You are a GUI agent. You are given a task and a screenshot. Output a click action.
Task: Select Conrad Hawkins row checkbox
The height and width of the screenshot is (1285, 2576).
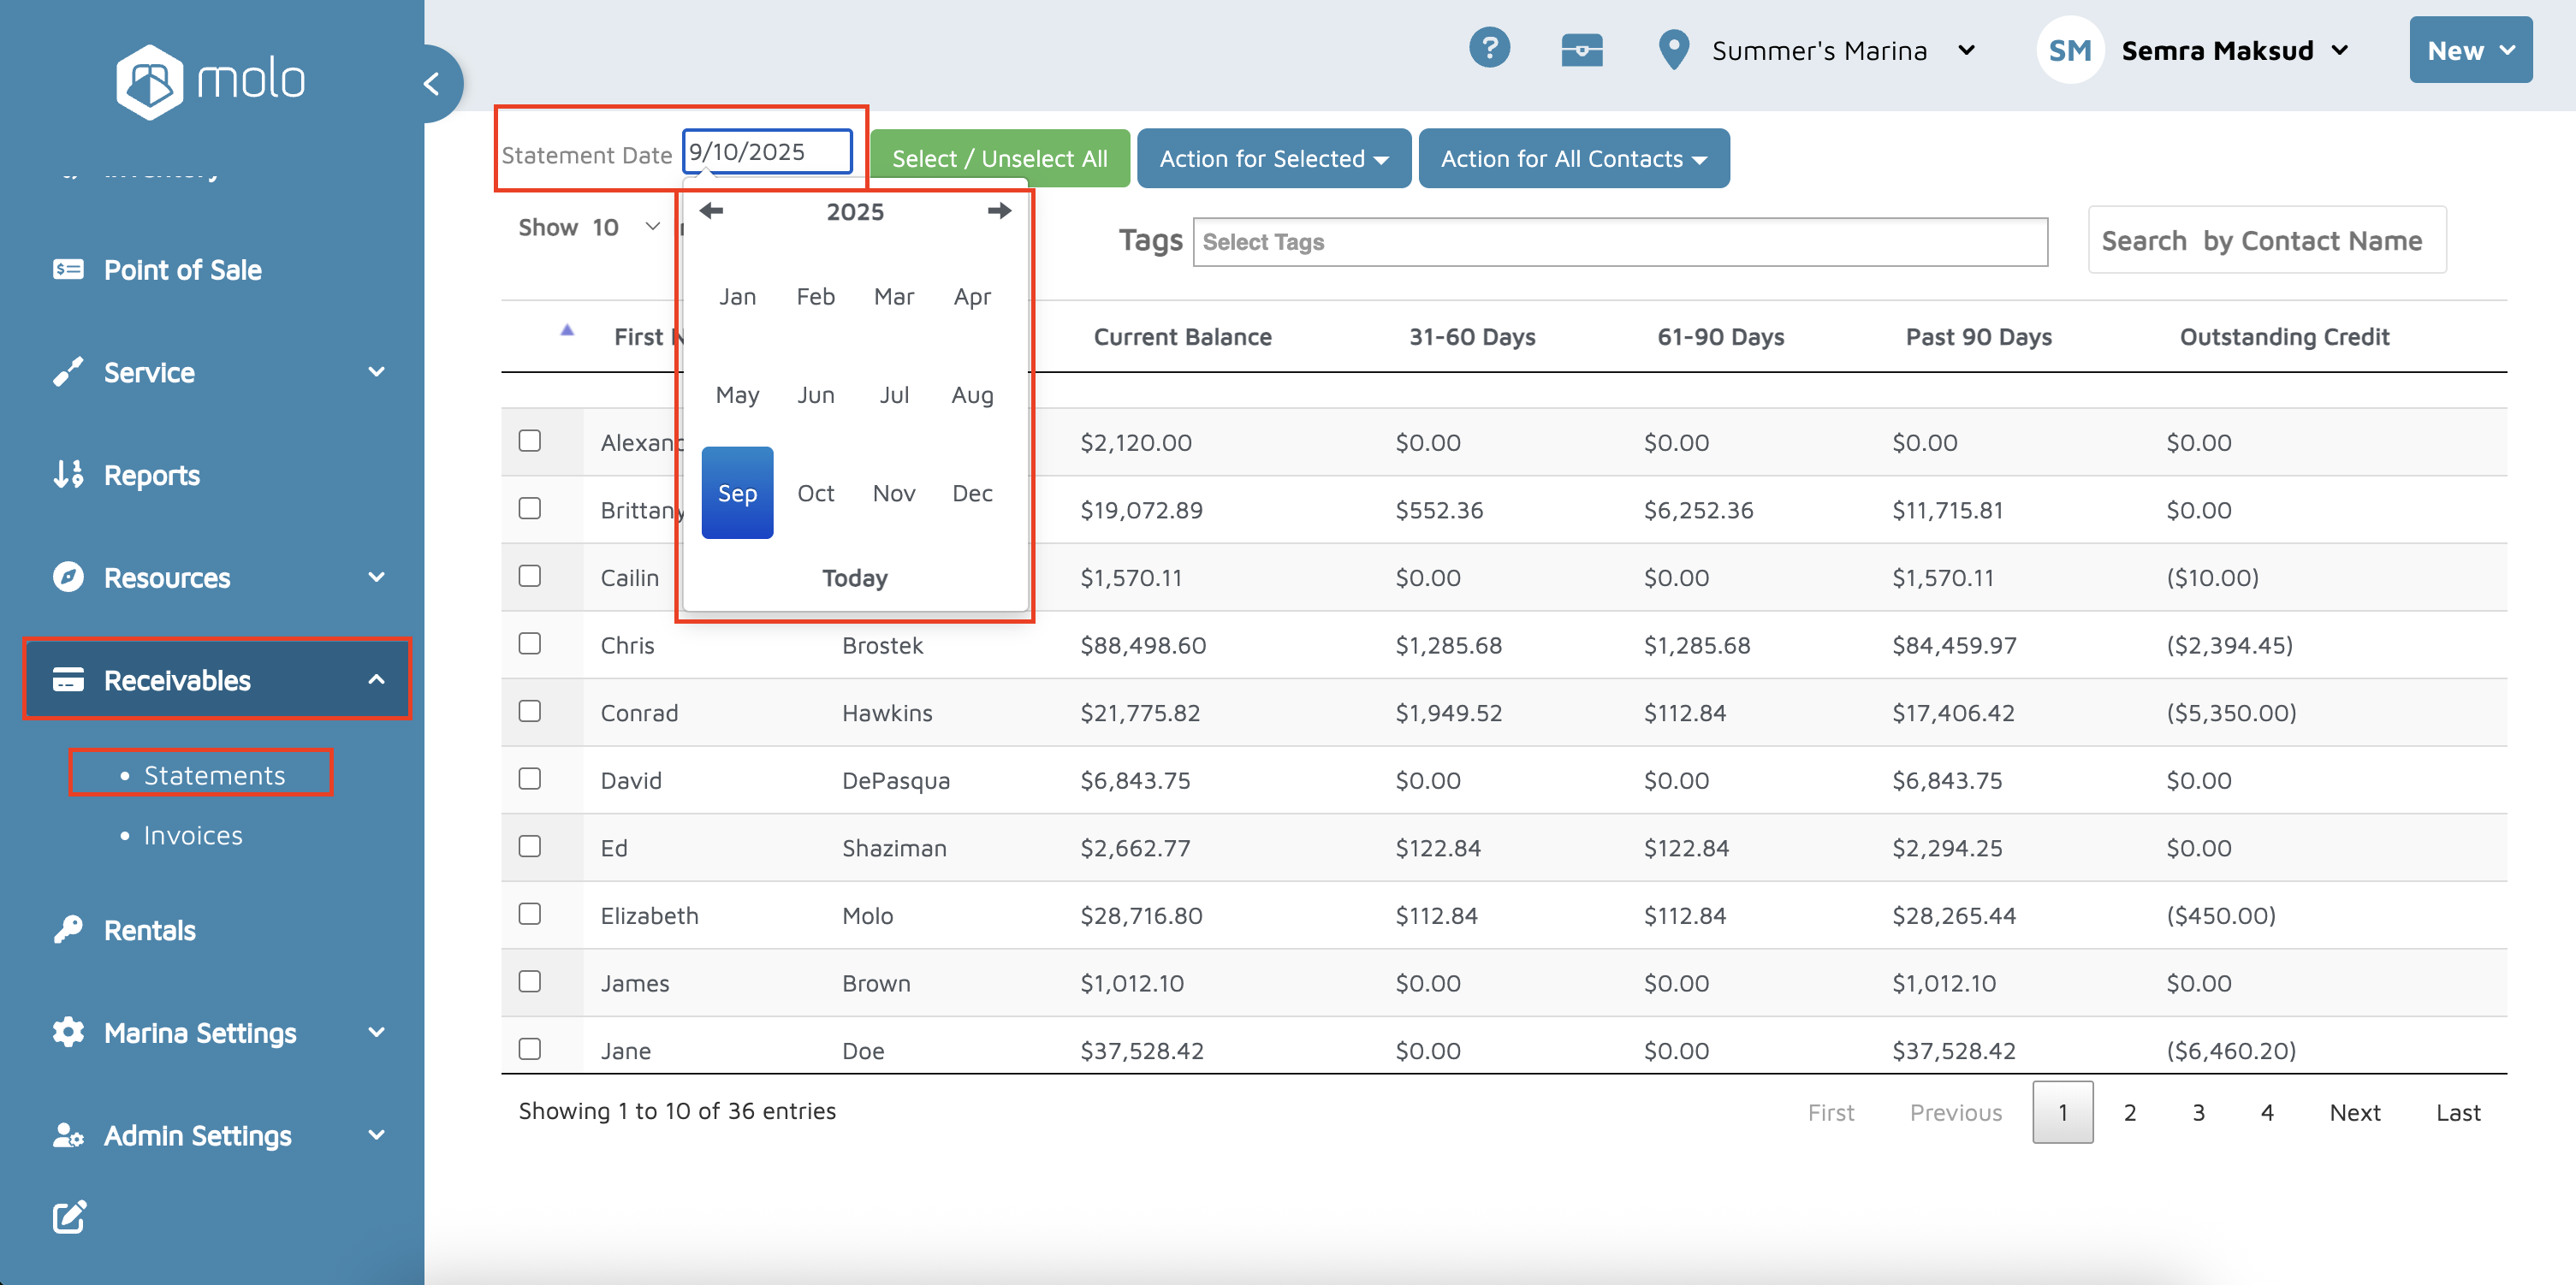[530, 711]
